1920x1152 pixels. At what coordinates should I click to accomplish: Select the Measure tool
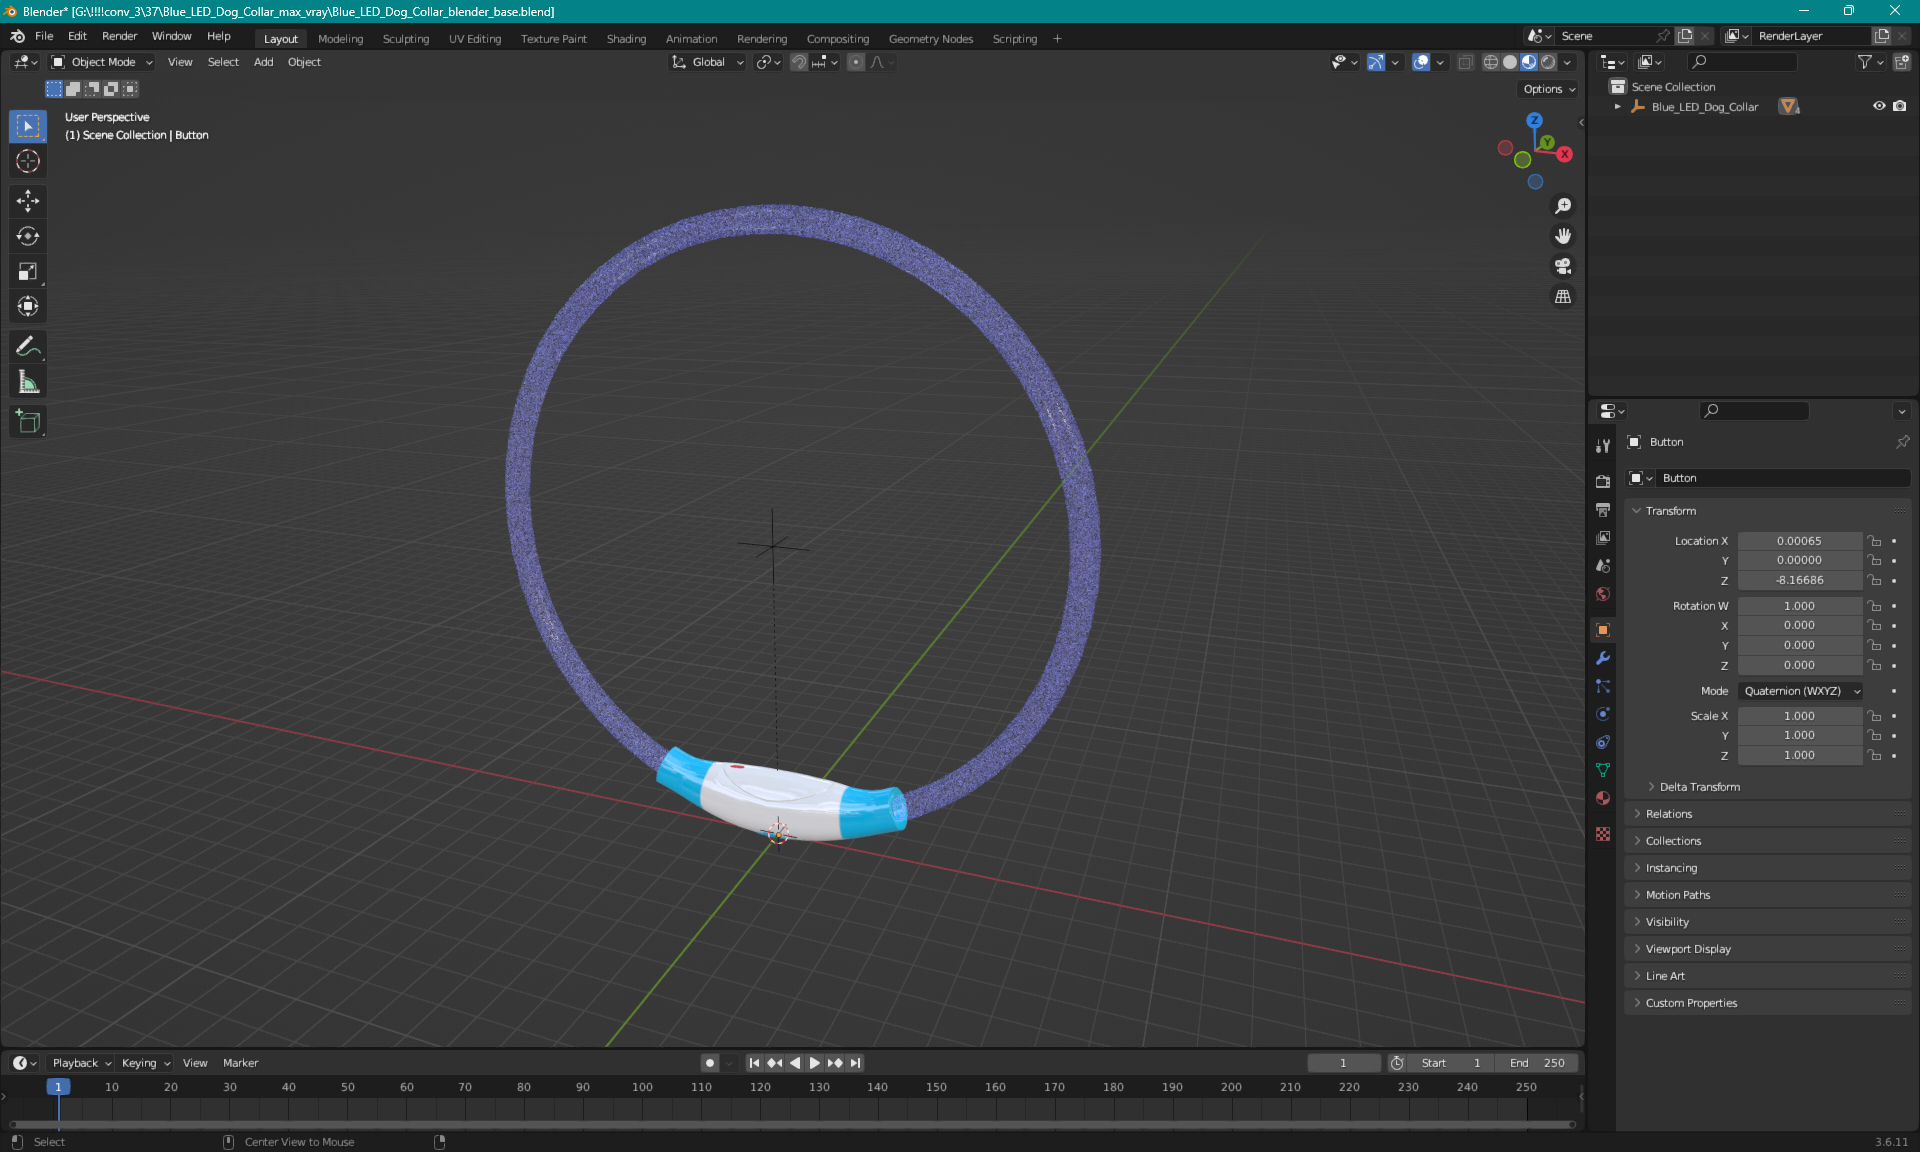[x=28, y=381]
